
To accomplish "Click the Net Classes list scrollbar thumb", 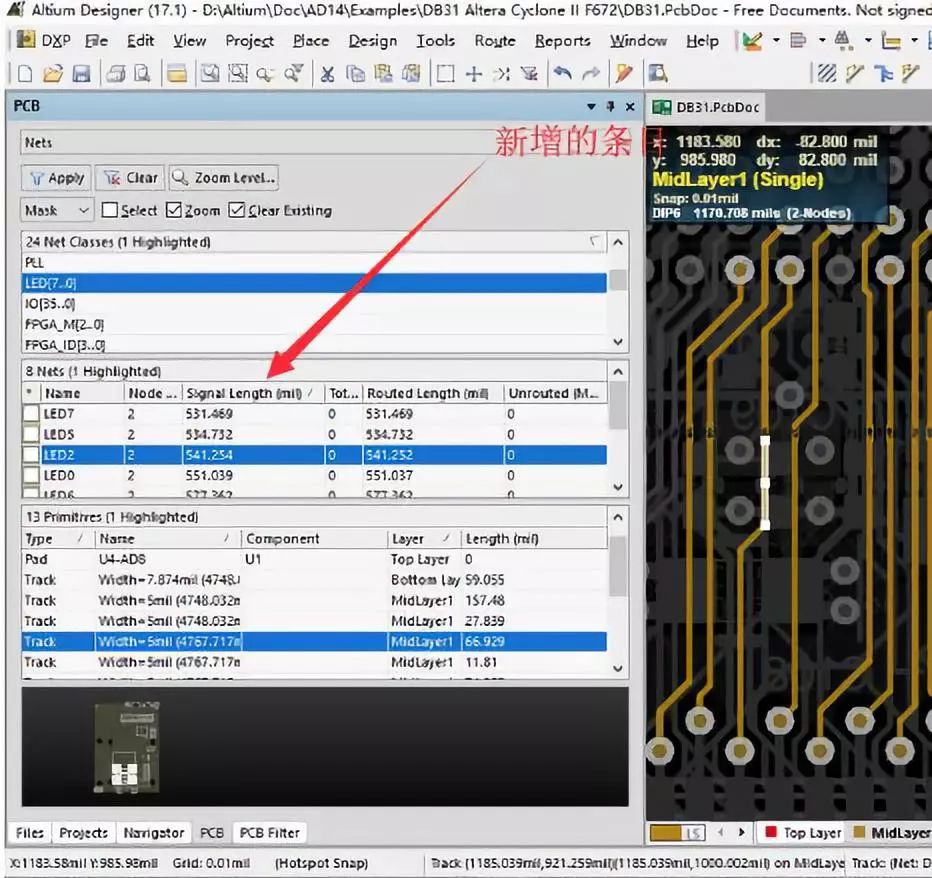I will coord(618,279).
